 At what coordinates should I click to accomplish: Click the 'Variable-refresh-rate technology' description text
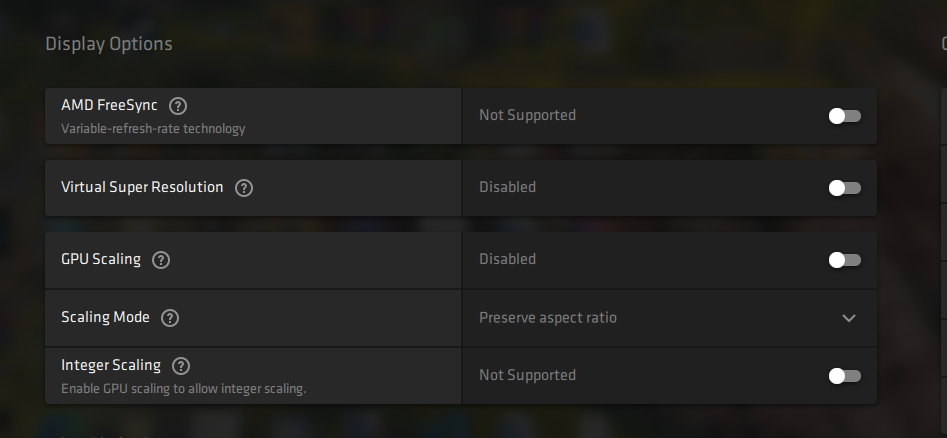153,129
